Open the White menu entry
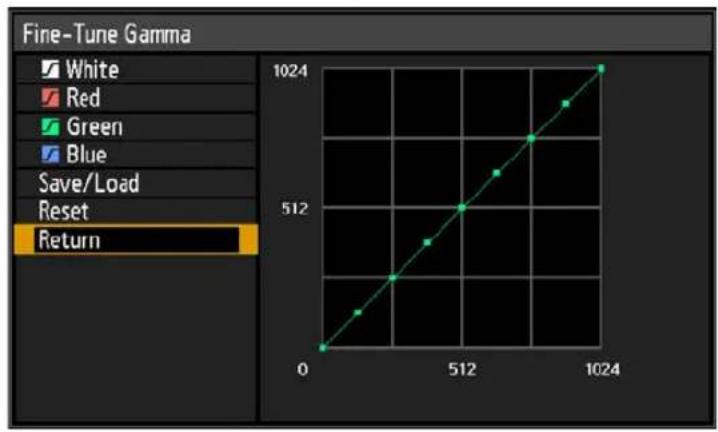Viewport: 718px width, 432px height. coord(136,70)
